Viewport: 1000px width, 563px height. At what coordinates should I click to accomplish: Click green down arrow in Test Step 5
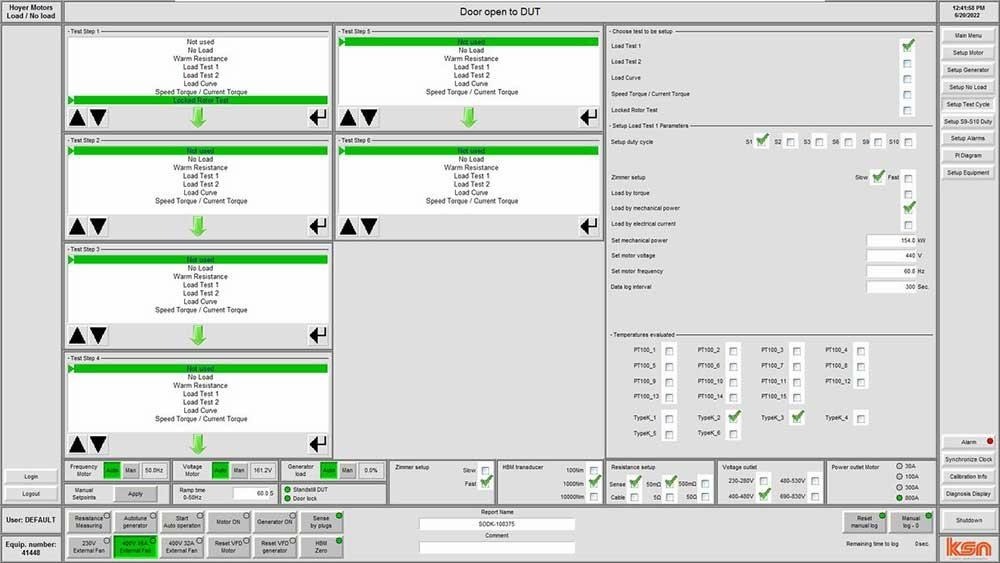pyautogui.click(x=469, y=117)
